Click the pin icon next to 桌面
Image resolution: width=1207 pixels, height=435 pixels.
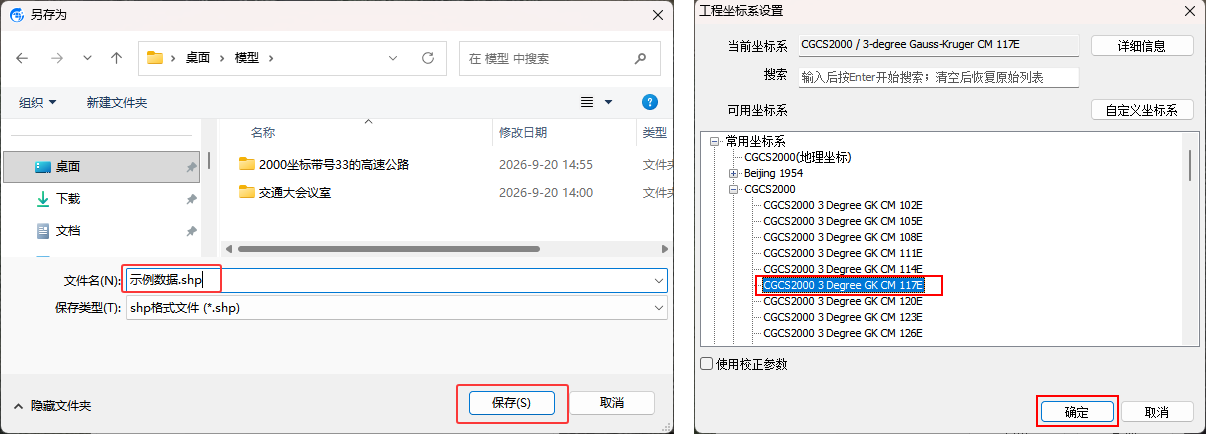190,168
